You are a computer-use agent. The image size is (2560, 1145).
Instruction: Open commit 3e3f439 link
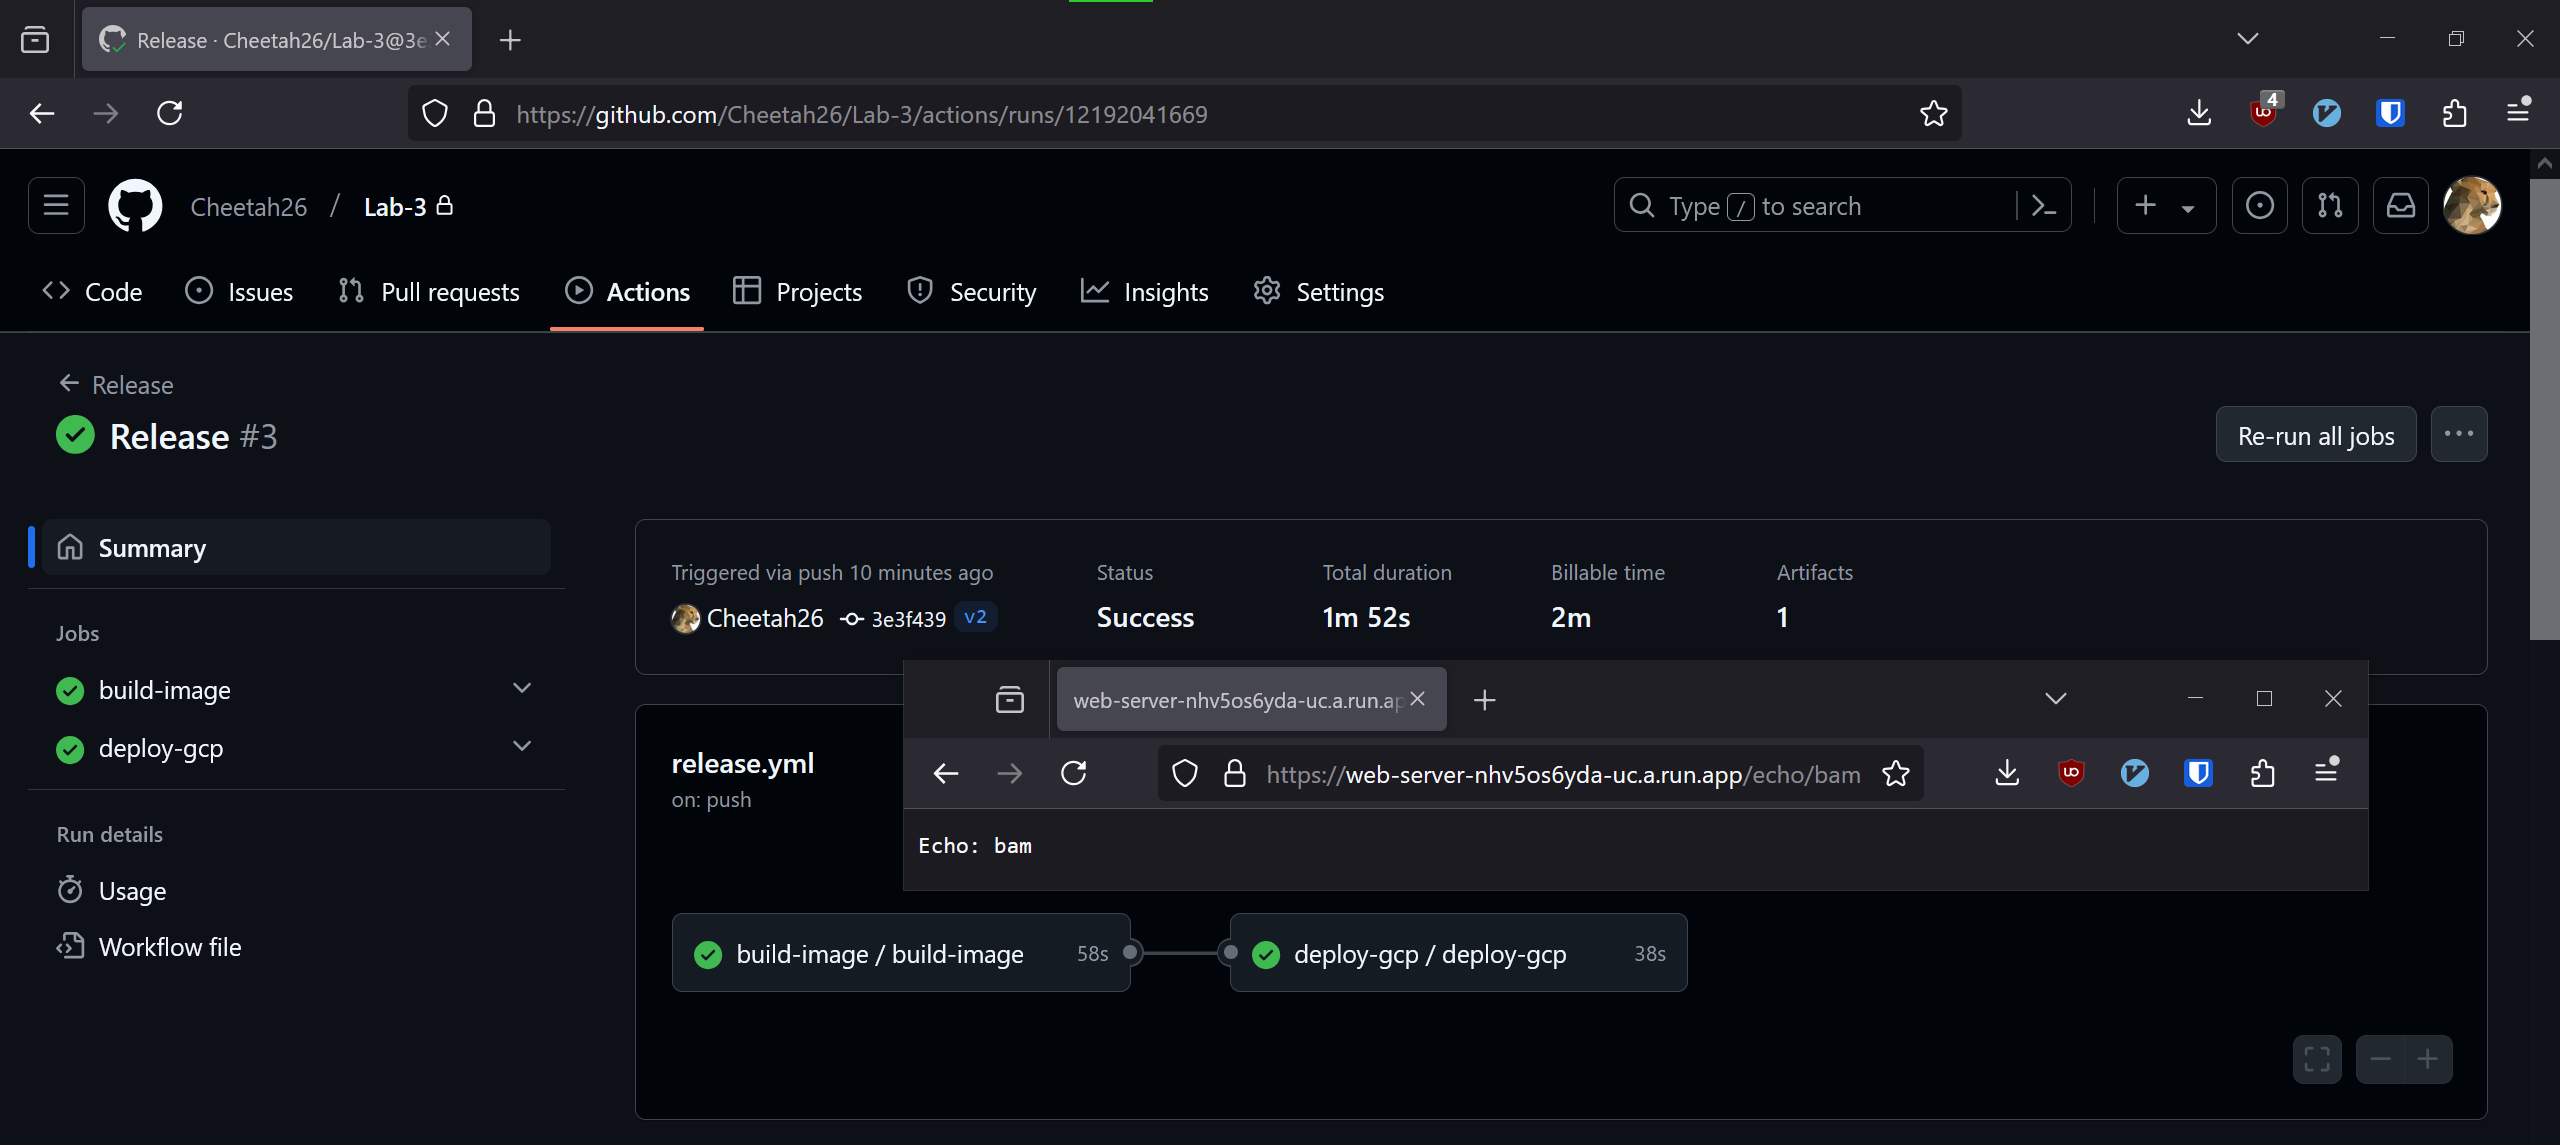907,619
